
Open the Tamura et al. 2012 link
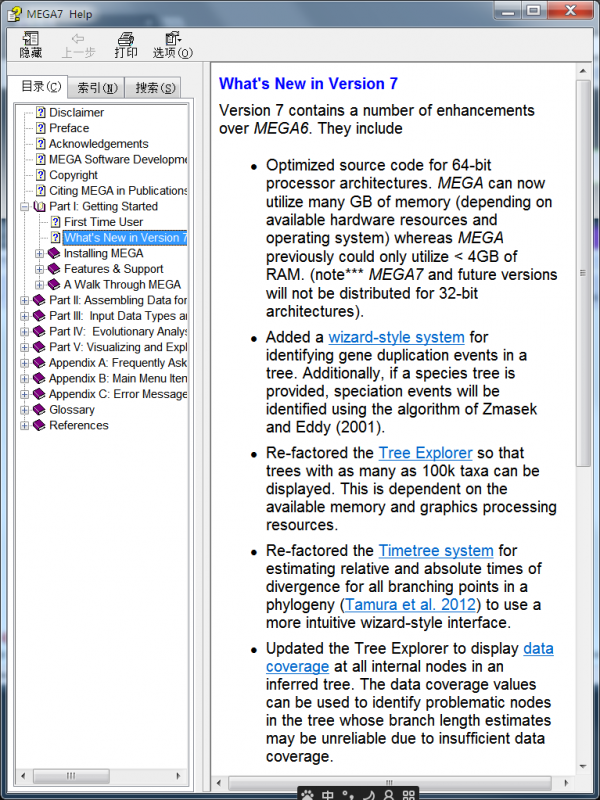410,605
